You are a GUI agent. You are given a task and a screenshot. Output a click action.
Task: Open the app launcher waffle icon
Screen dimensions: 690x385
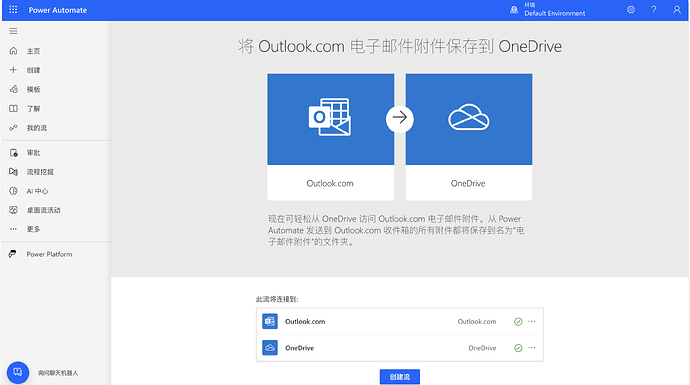coord(13,10)
